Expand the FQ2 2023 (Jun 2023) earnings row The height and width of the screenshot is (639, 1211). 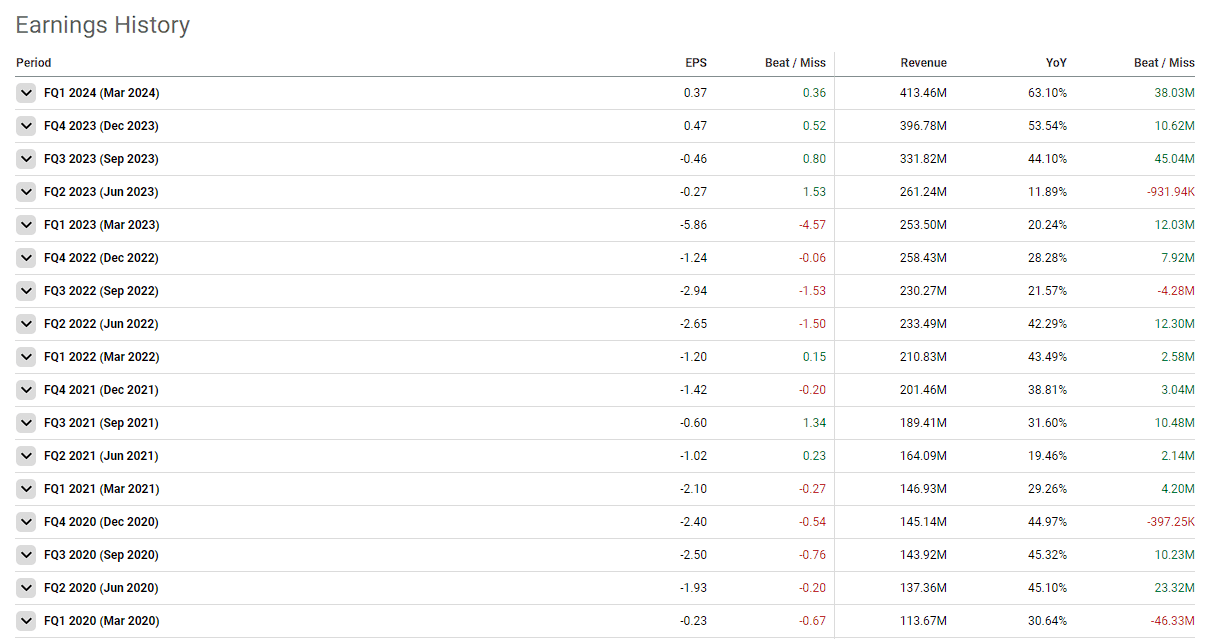(x=27, y=192)
